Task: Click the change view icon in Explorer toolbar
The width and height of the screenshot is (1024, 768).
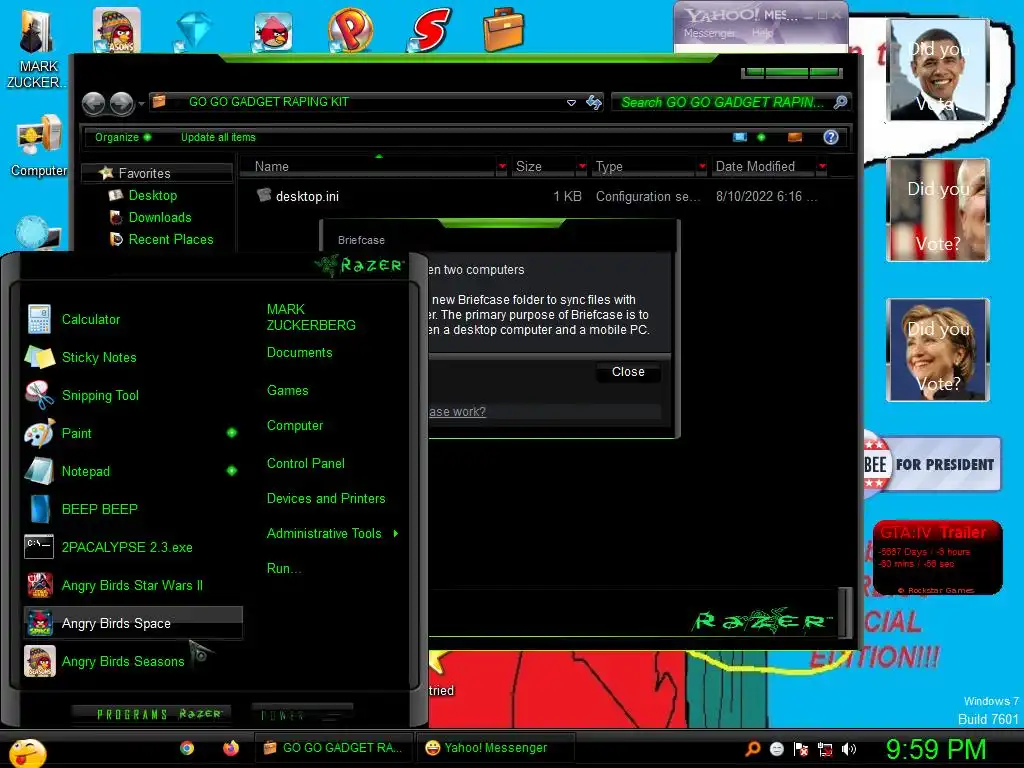Action: (740, 137)
